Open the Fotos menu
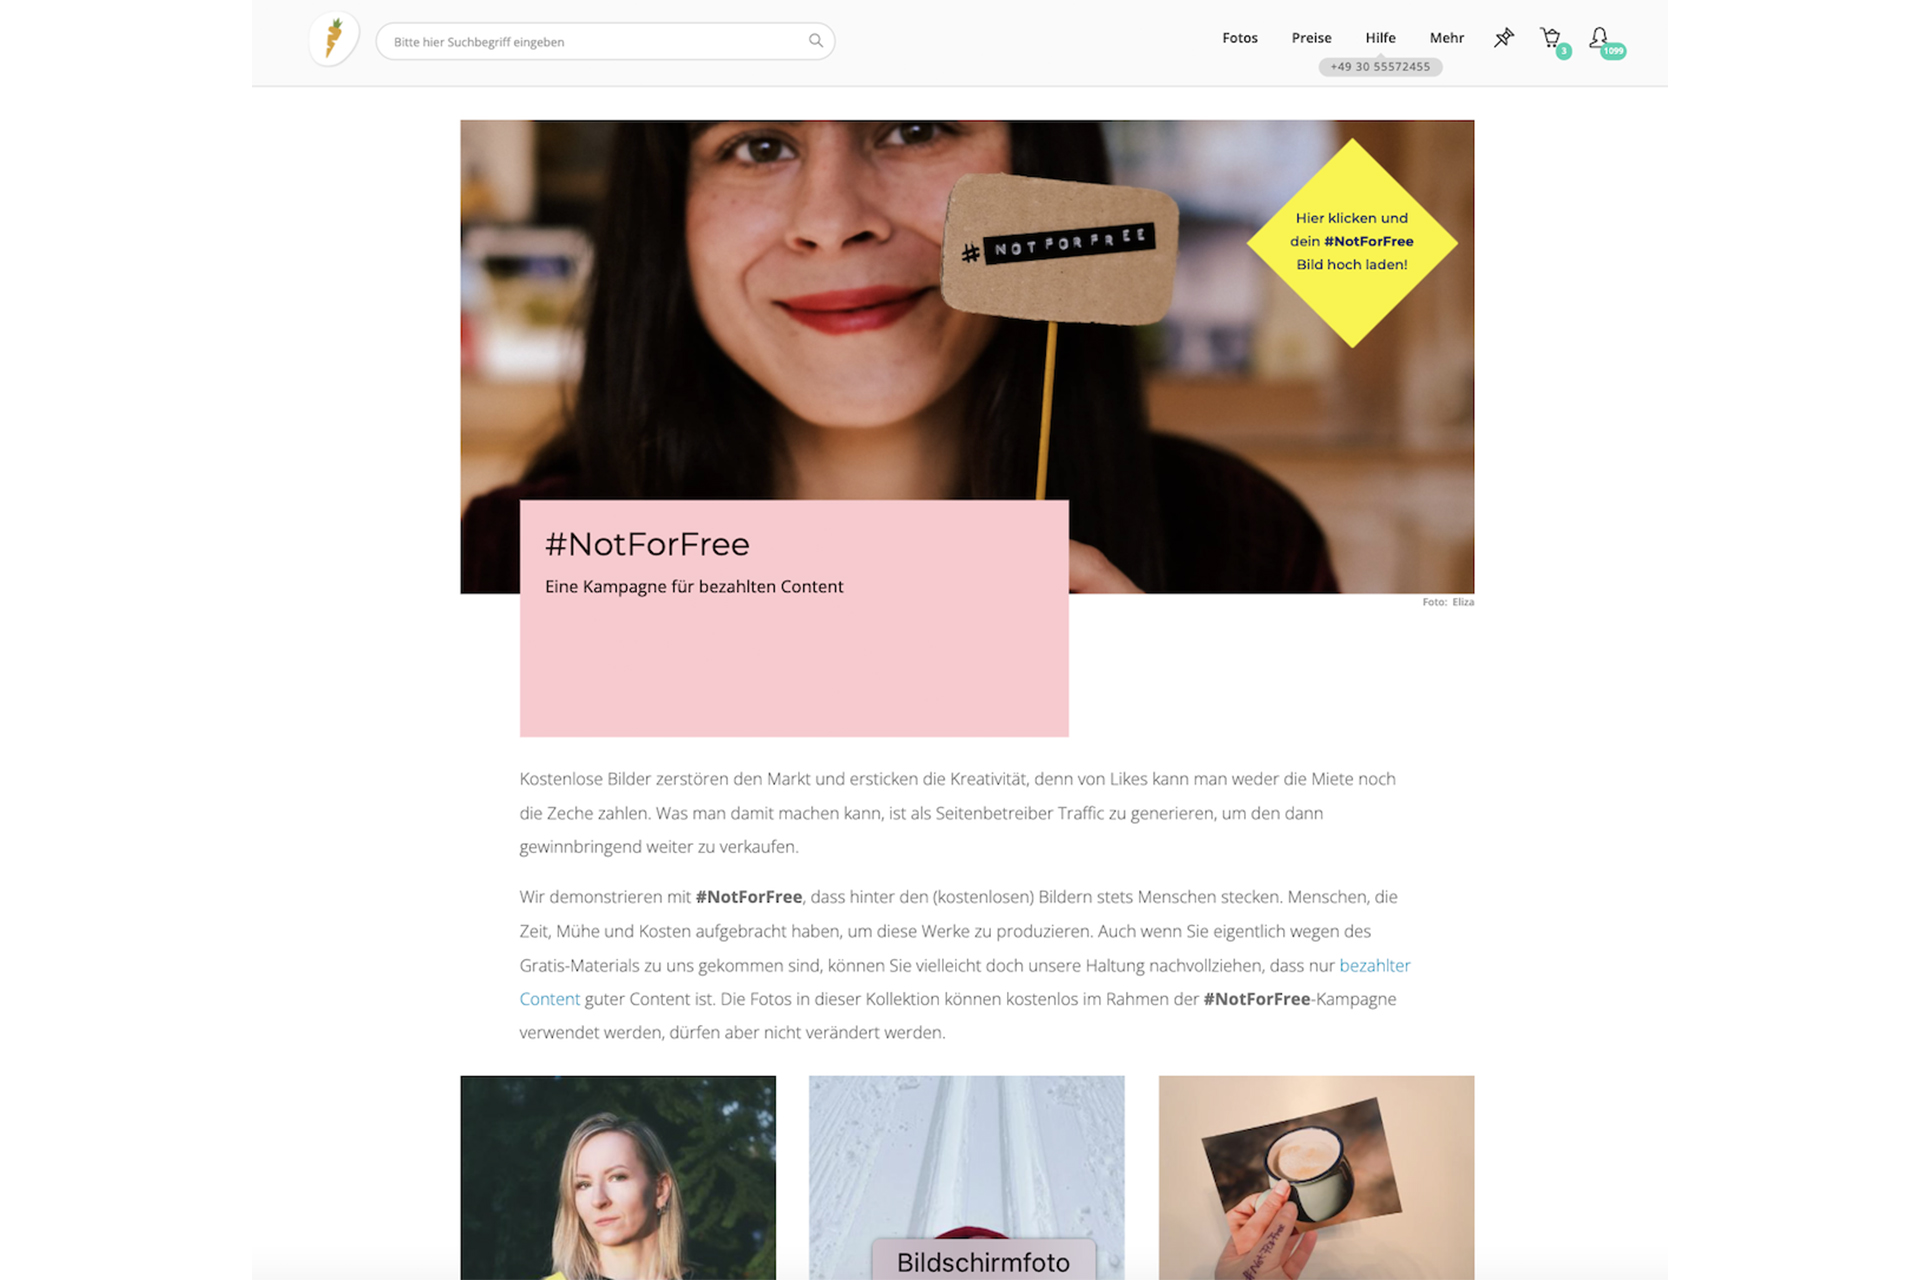The image size is (1920, 1280). point(1240,38)
